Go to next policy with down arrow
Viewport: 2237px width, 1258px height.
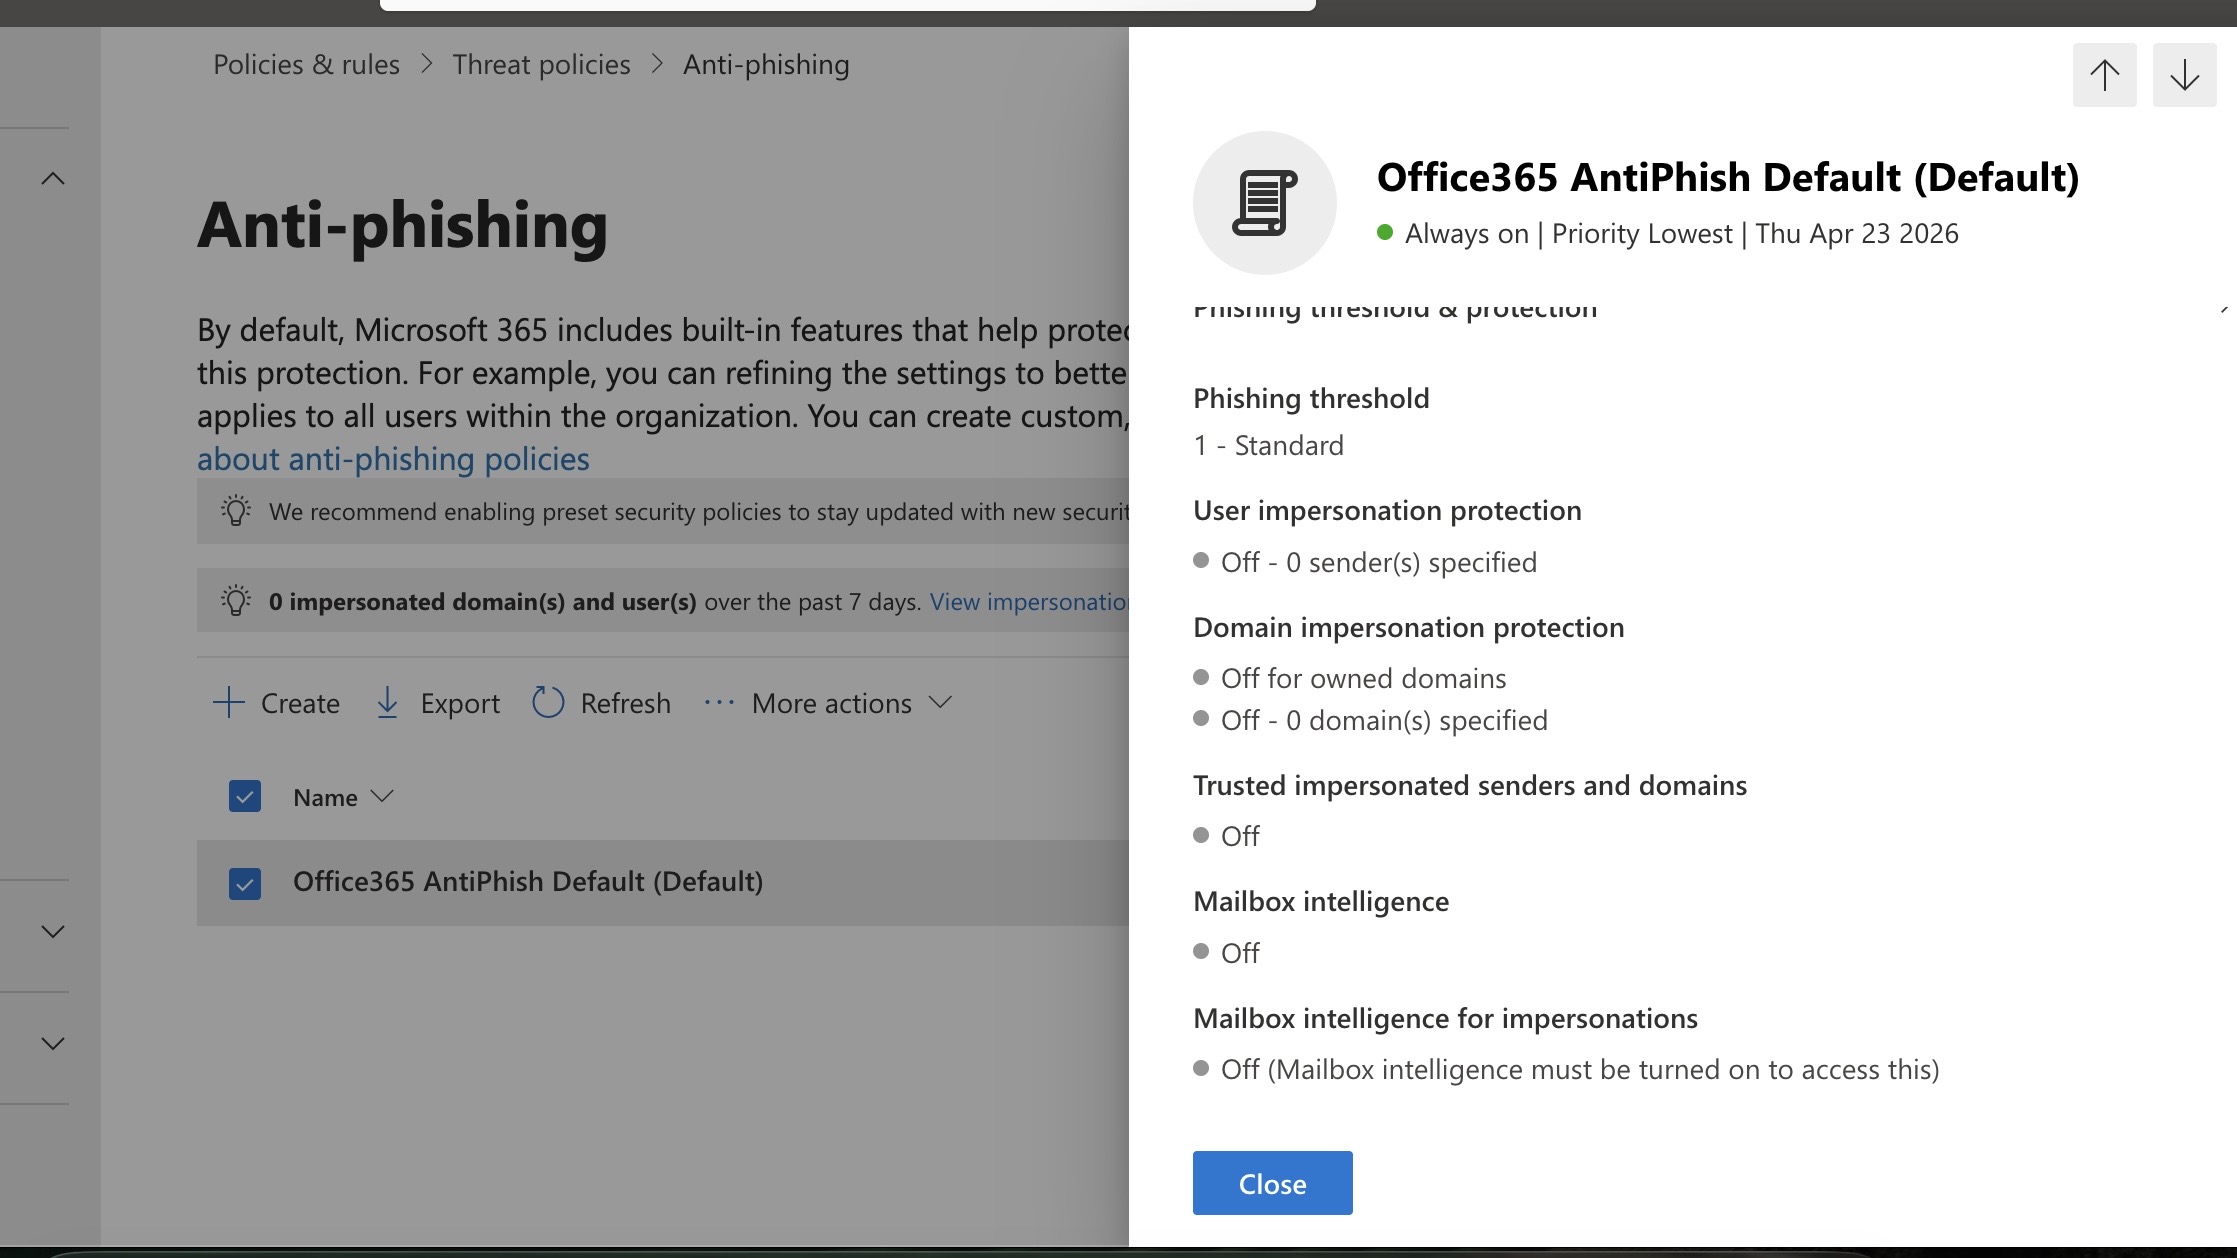2184,75
